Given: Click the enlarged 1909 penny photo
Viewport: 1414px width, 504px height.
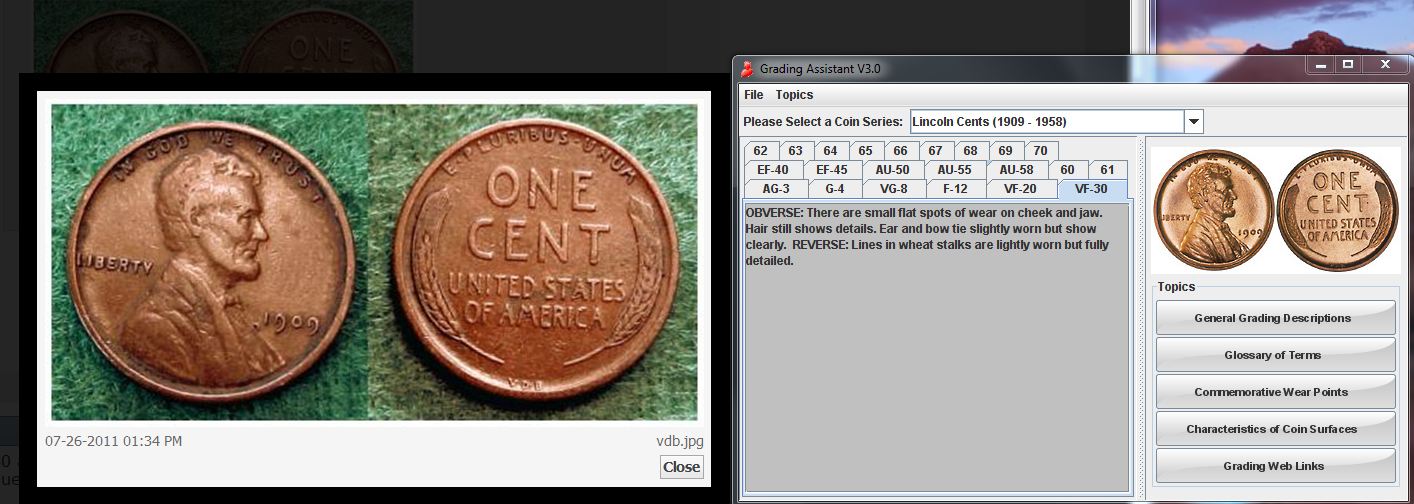Looking at the screenshot, I should pos(374,262).
